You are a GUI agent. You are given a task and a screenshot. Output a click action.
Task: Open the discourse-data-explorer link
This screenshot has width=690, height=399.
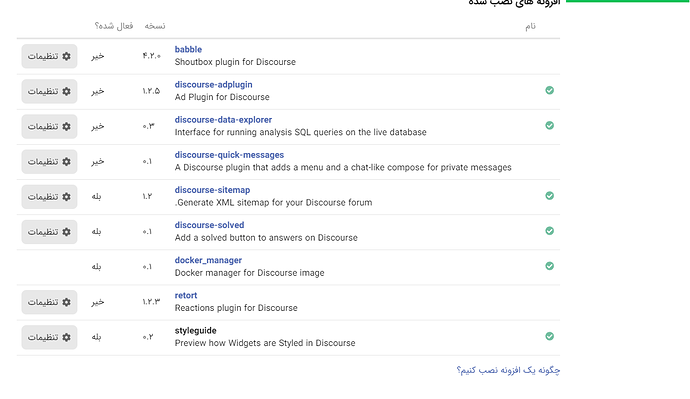tap(223, 120)
